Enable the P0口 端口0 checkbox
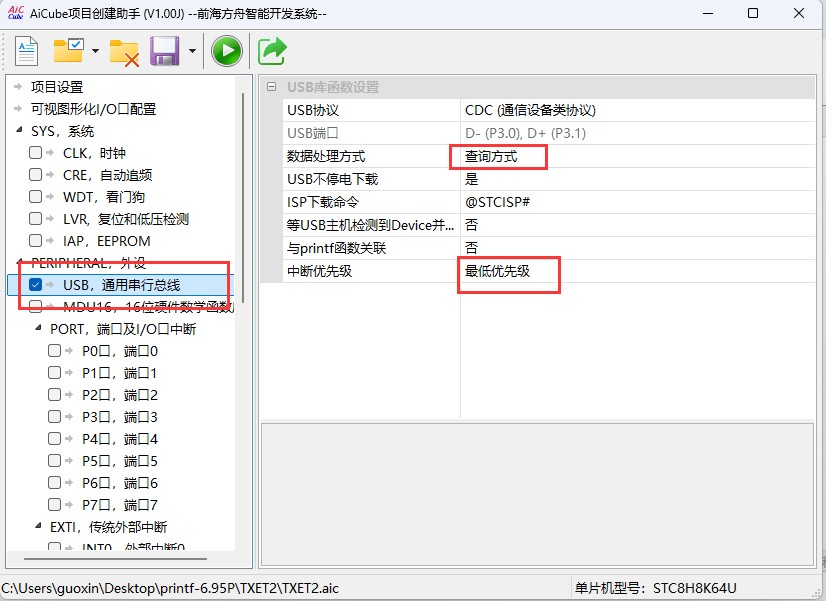 tap(54, 351)
